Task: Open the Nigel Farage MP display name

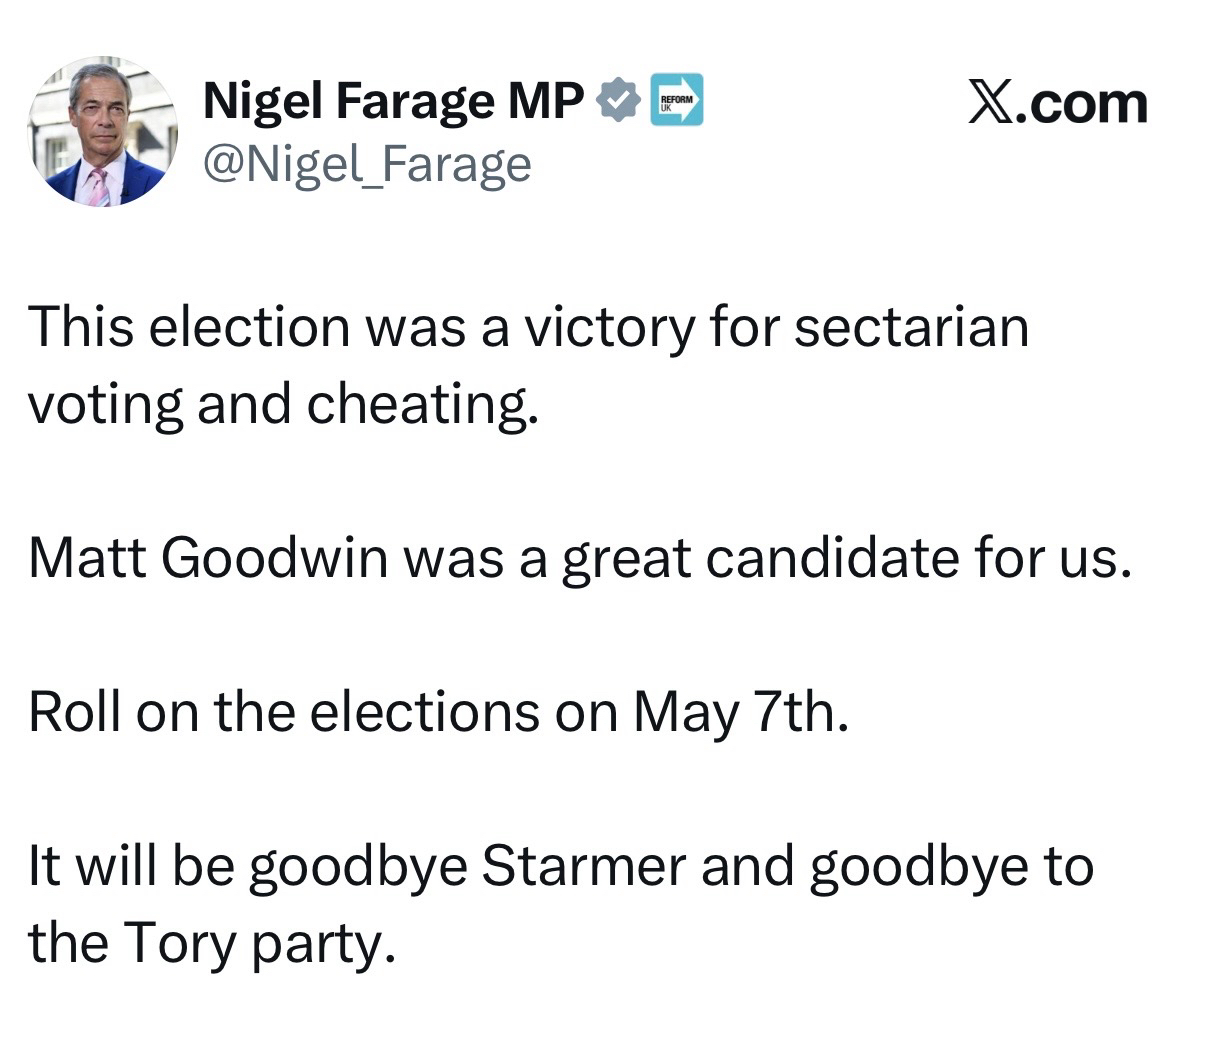Action: point(393,100)
